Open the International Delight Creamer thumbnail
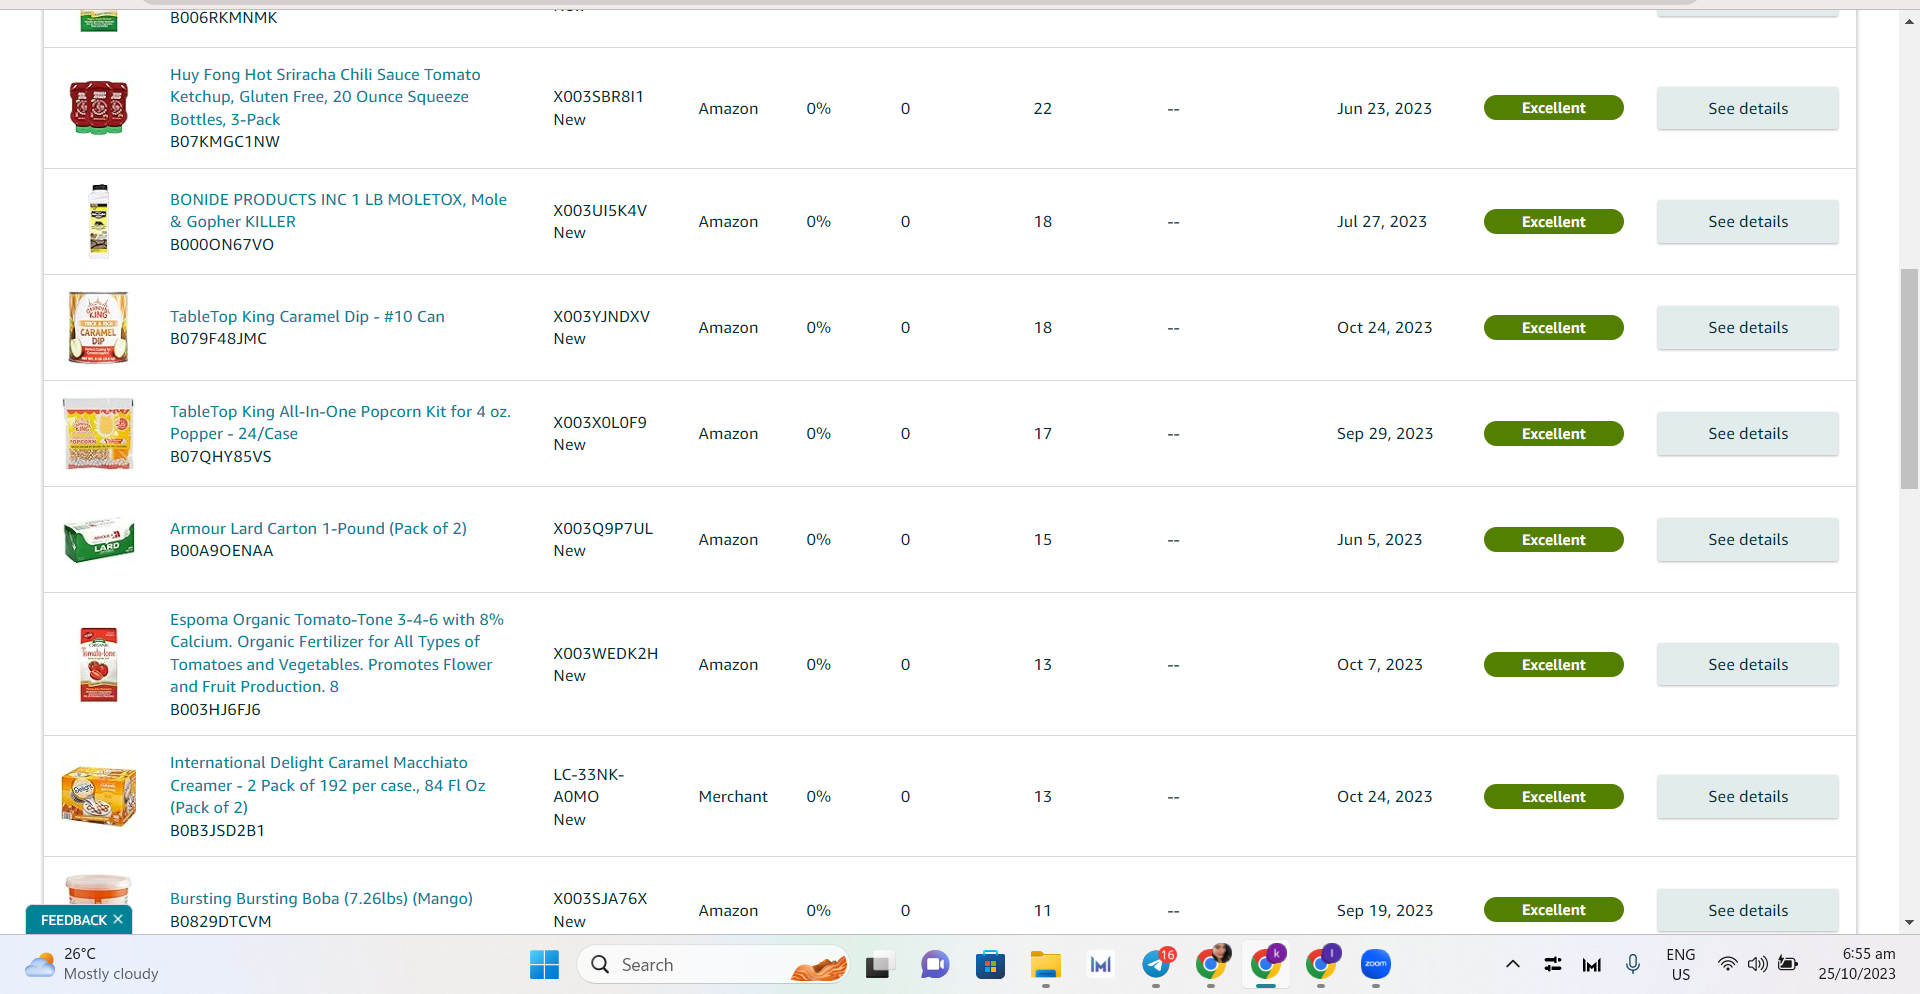1920x994 pixels. click(98, 796)
